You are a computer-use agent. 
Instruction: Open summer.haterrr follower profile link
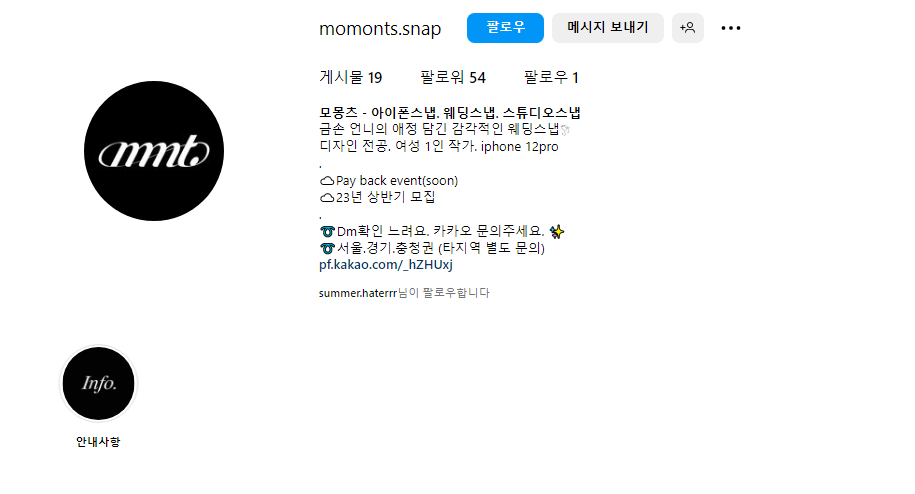pyautogui.click(x=358, y=293)
